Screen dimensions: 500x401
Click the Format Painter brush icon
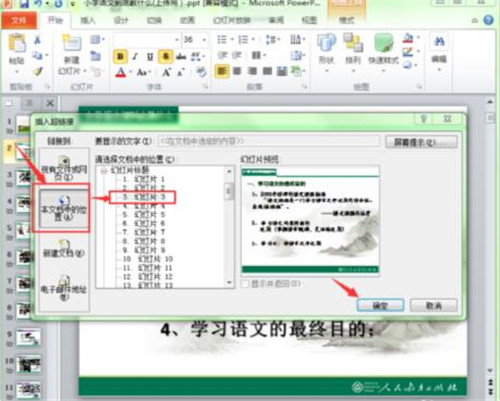click(37, 71)
